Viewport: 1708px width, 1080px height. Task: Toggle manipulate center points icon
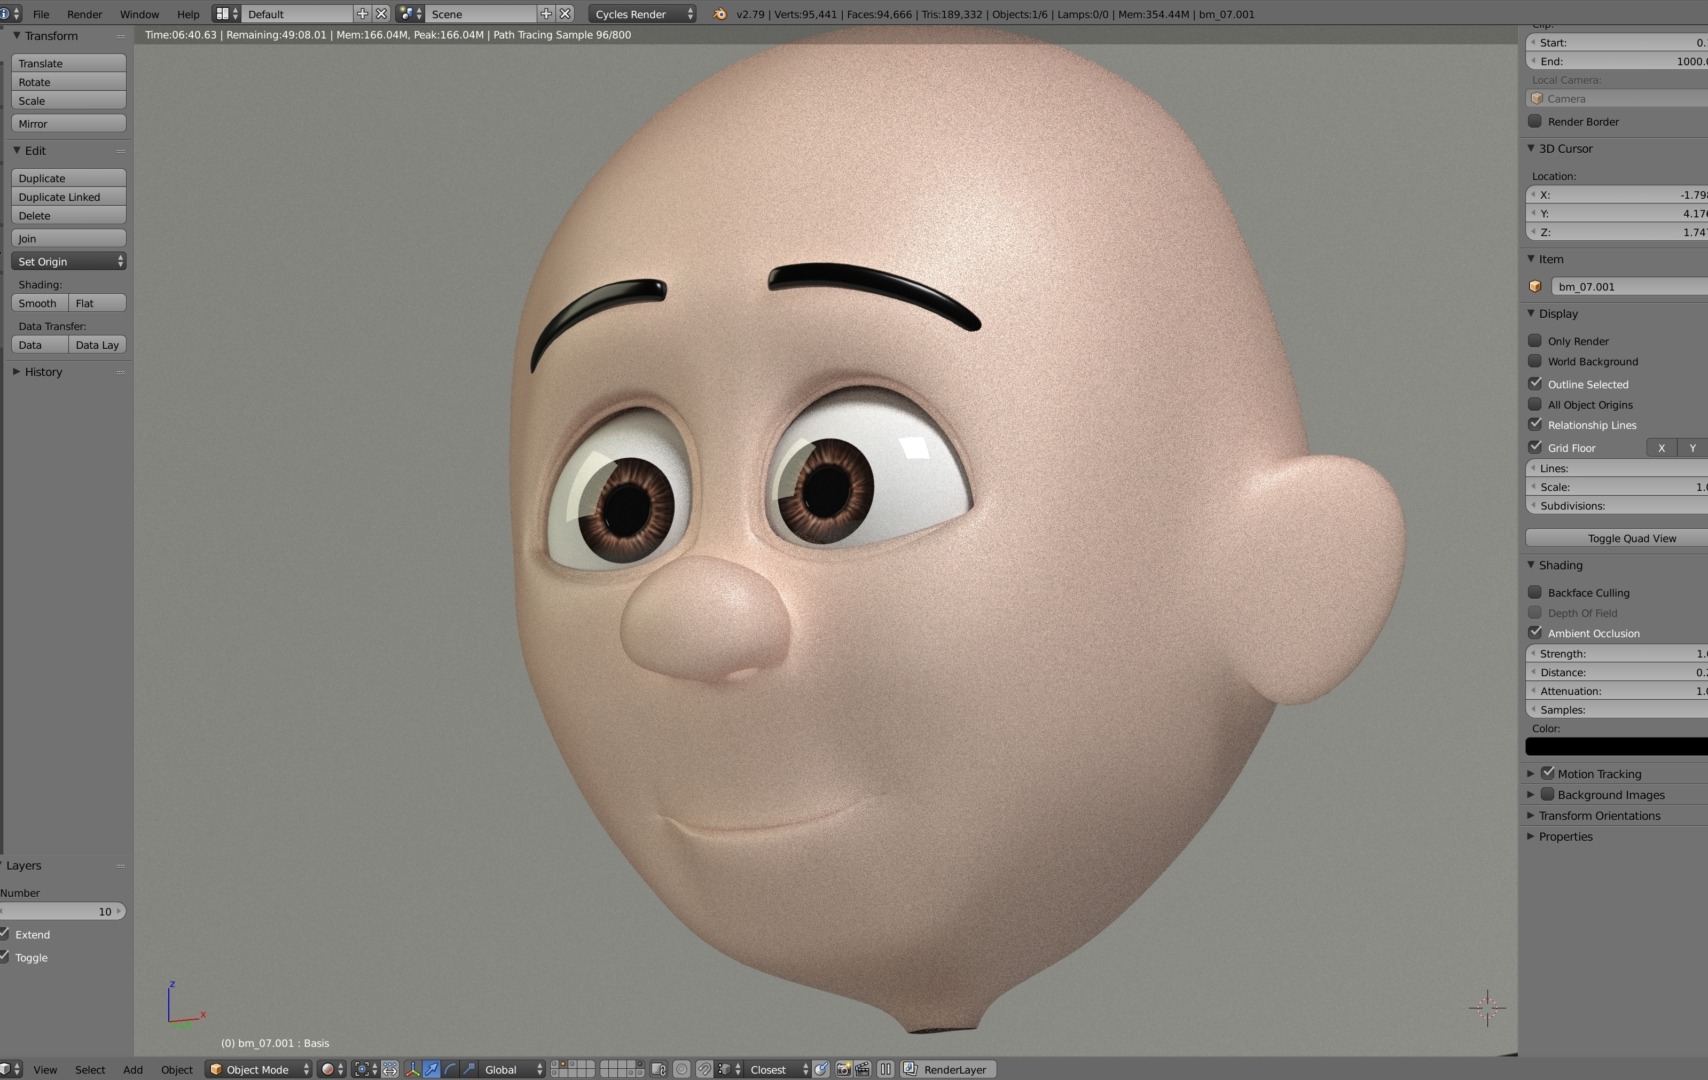tap(390, 1069)
